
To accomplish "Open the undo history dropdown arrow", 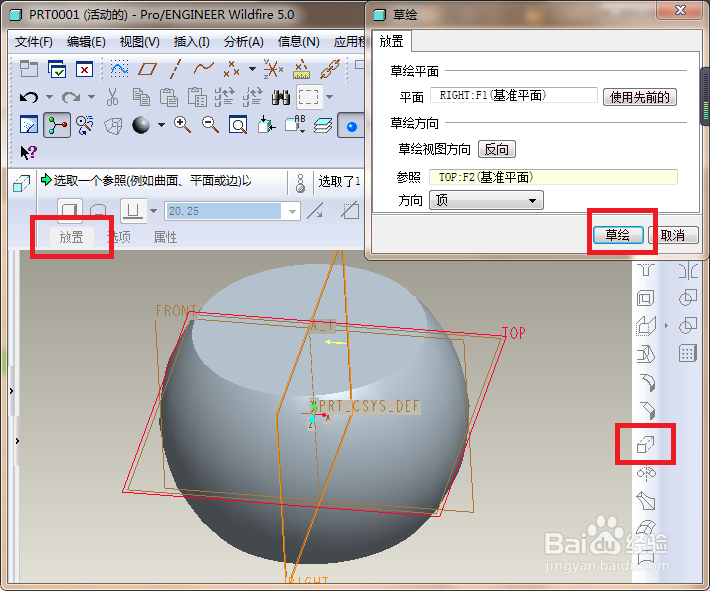I will pyautogui.click(x=49, y=97).
